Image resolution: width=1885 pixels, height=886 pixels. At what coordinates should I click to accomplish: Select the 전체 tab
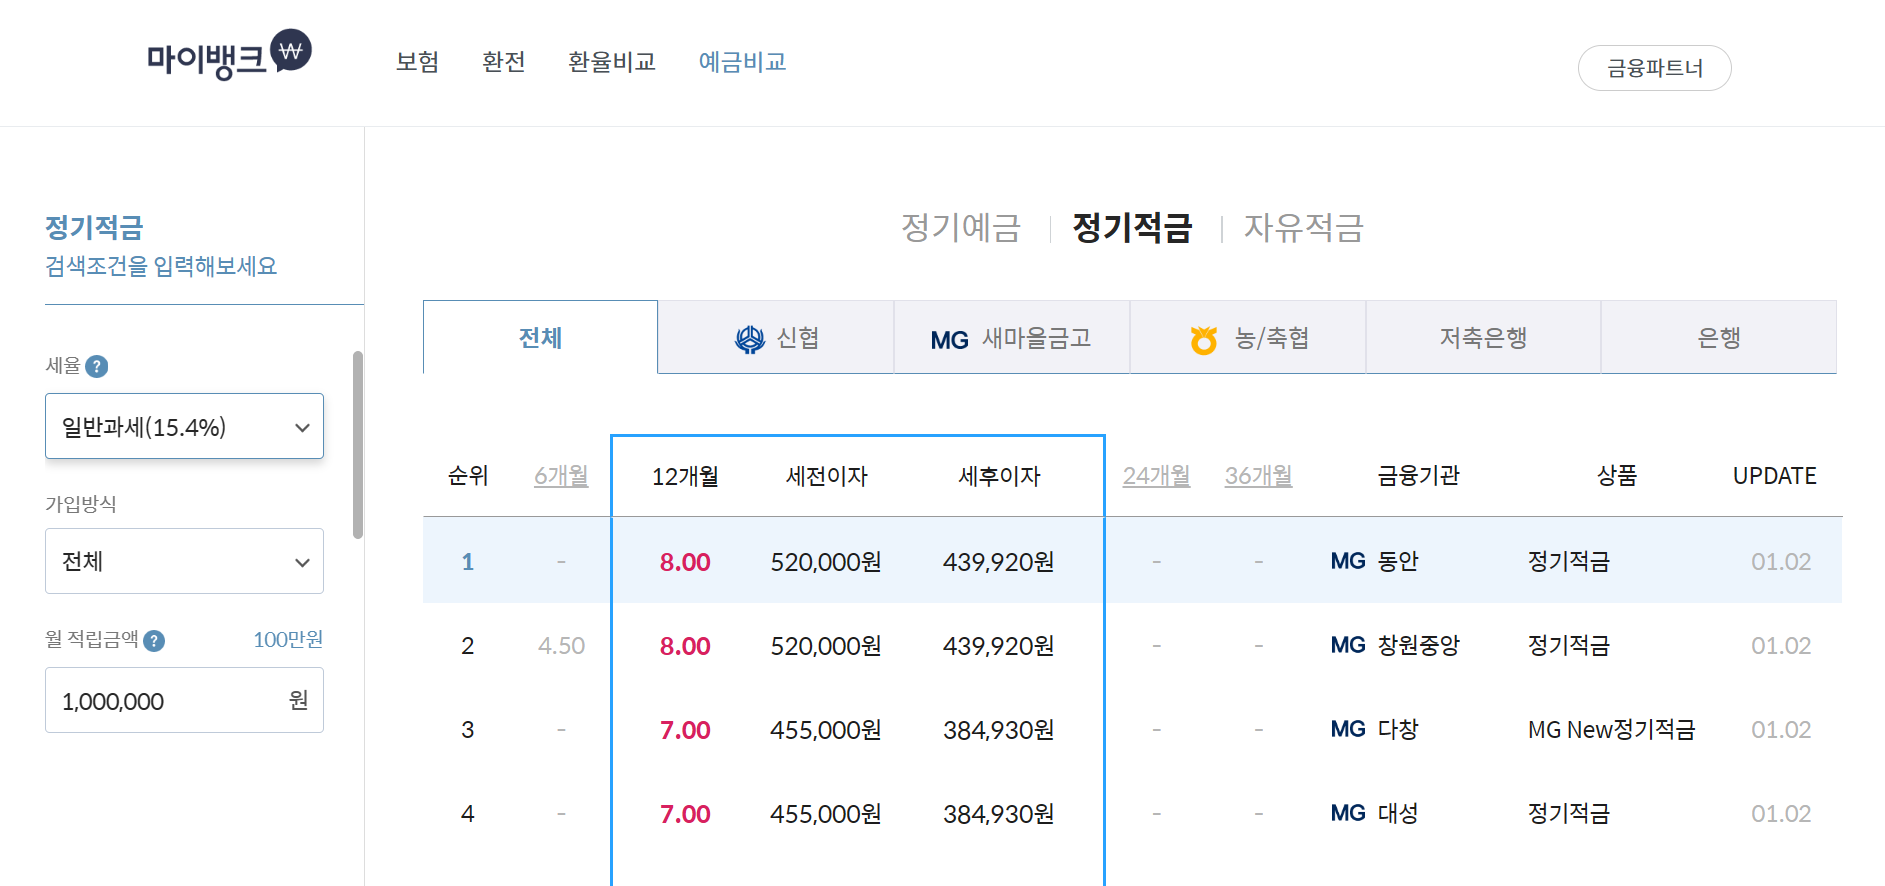[540, 337]
